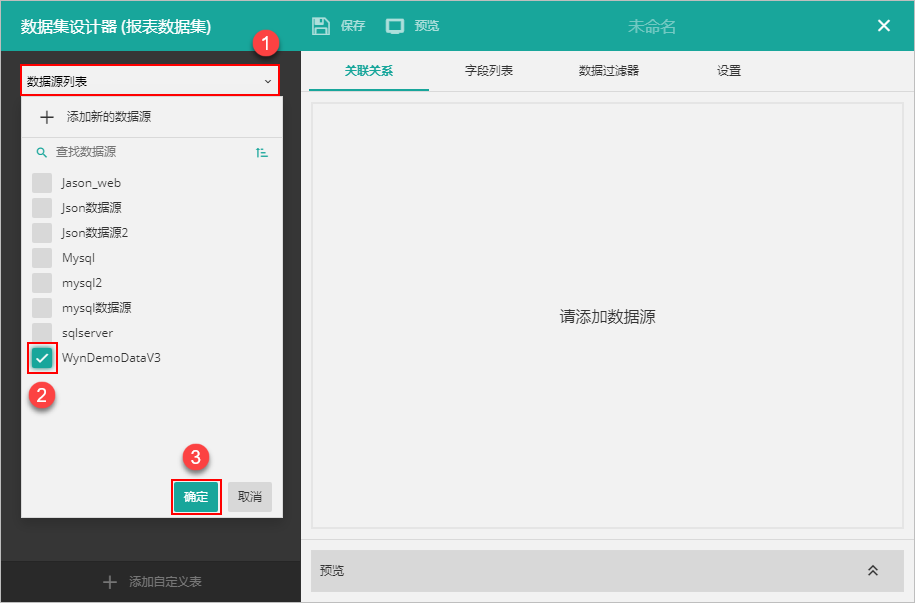Click the save floppy disk icon

(x=321, y=26)
